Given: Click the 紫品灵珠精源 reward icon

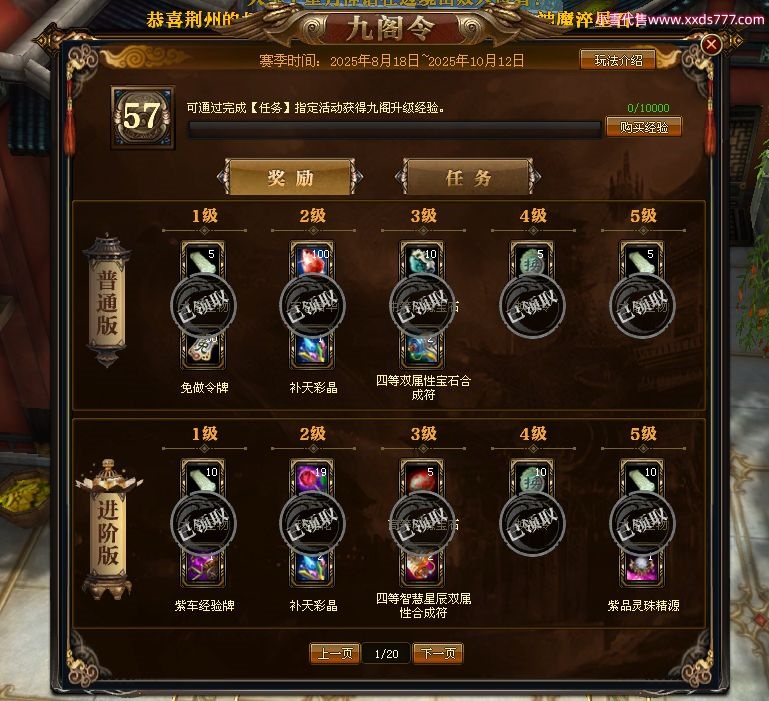Looking at the screenshot, I should pyautogui.click(x=642, y=569).
